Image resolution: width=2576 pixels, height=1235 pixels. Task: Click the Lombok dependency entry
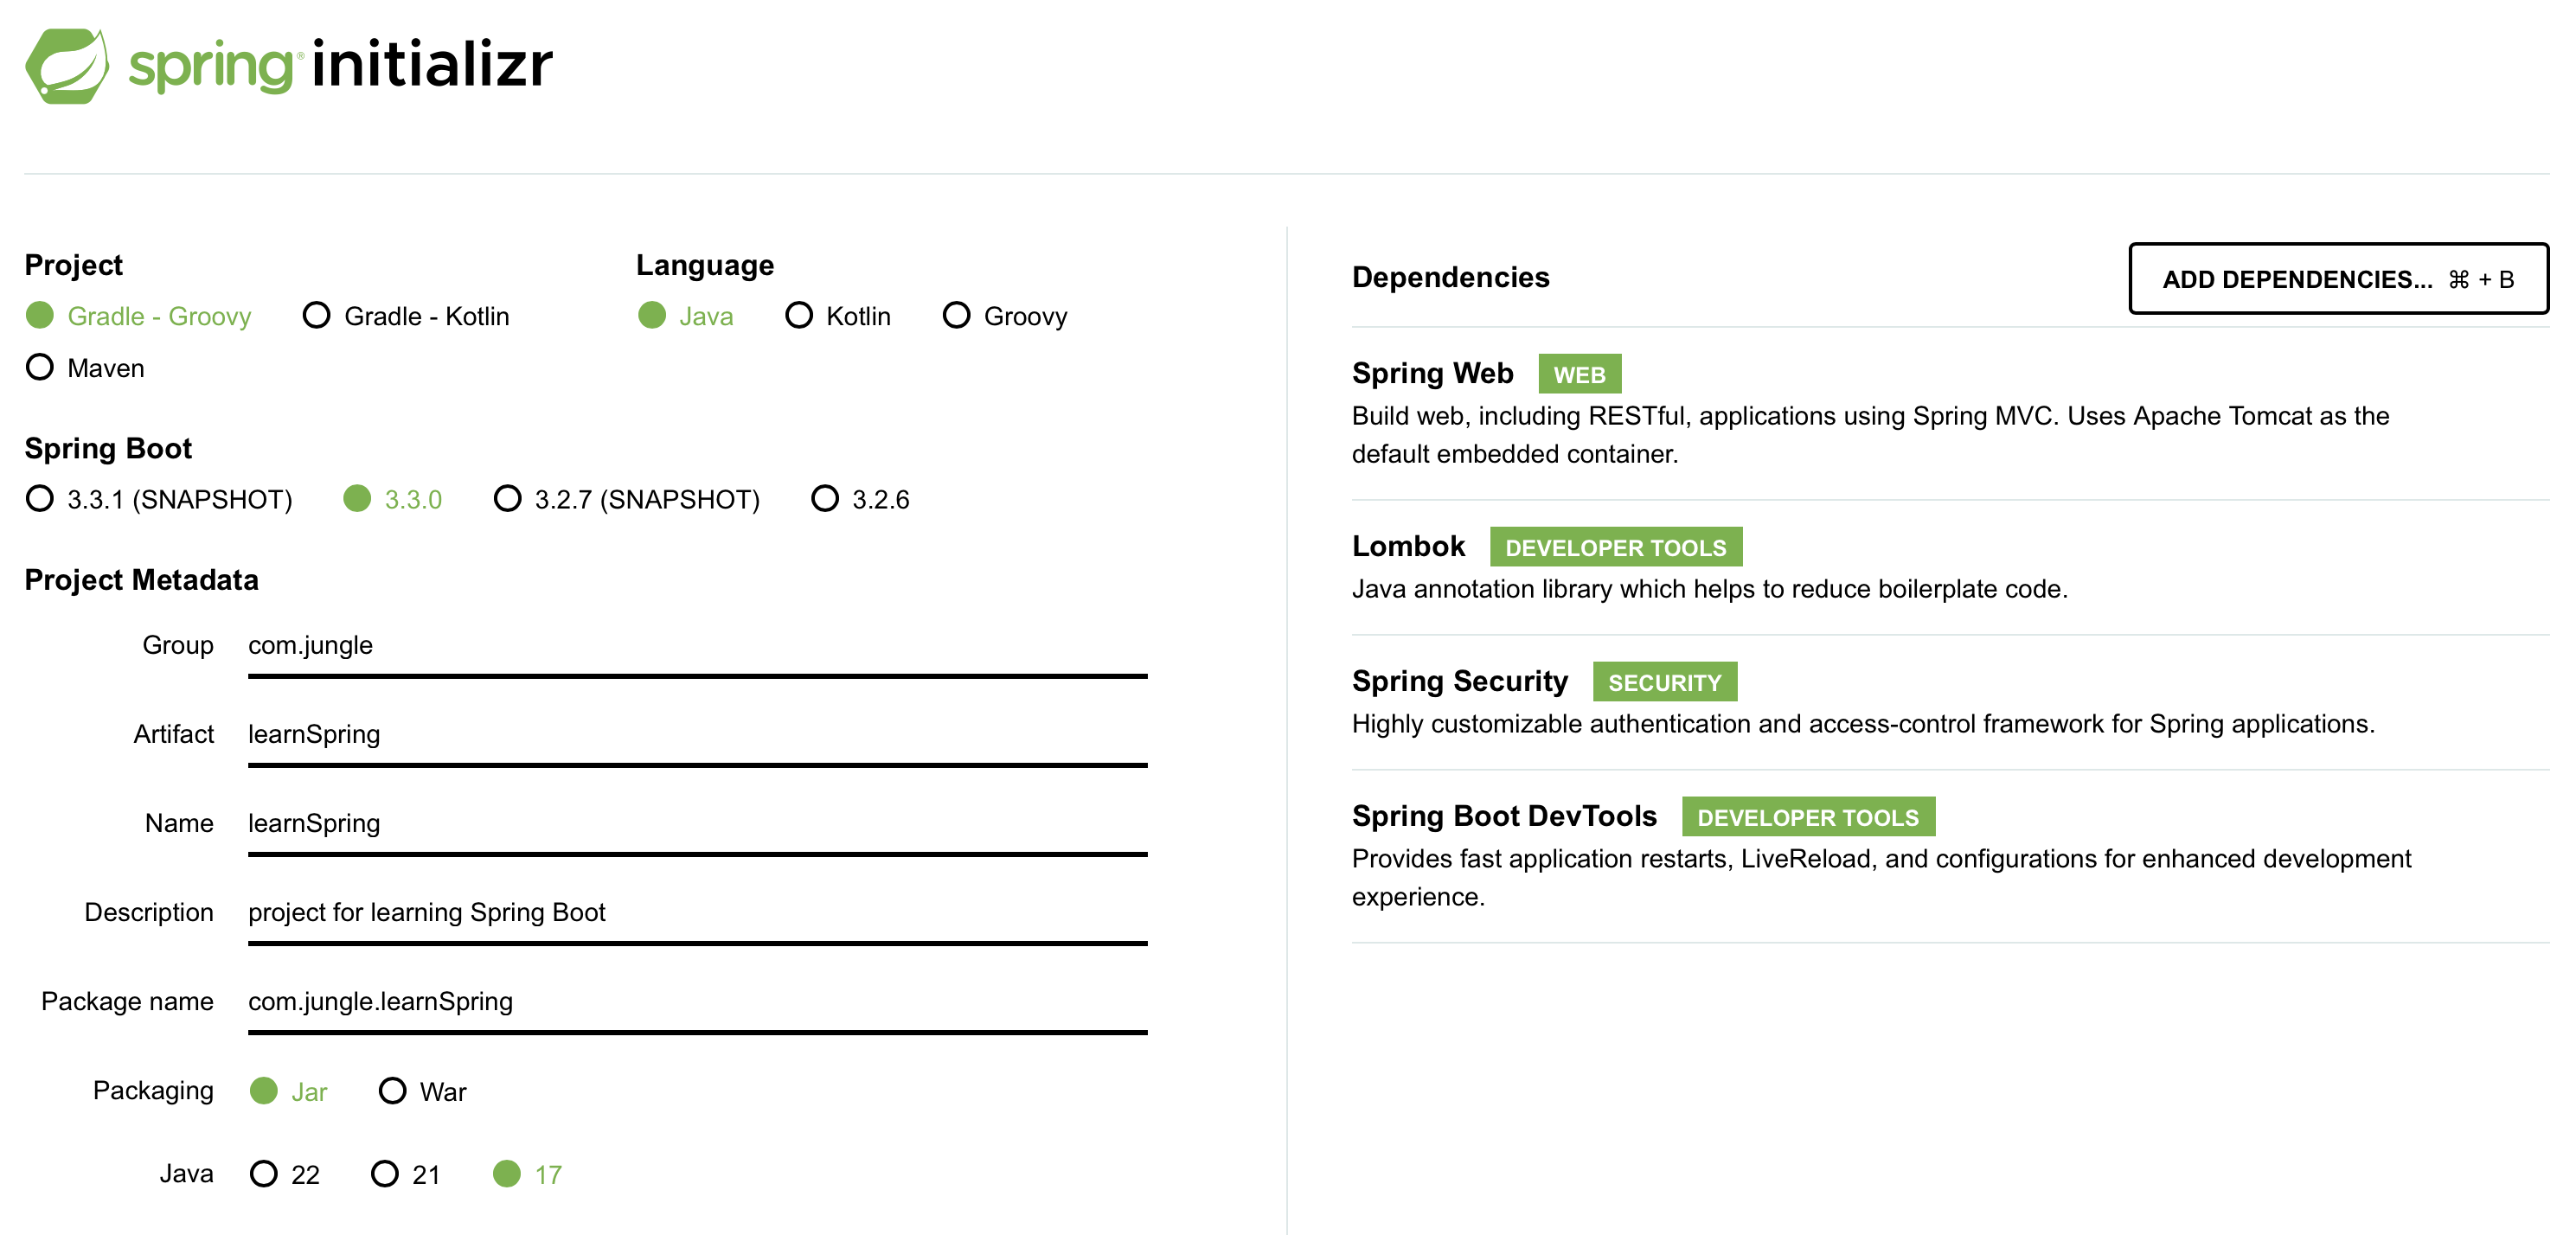[x=1408, y=547]
